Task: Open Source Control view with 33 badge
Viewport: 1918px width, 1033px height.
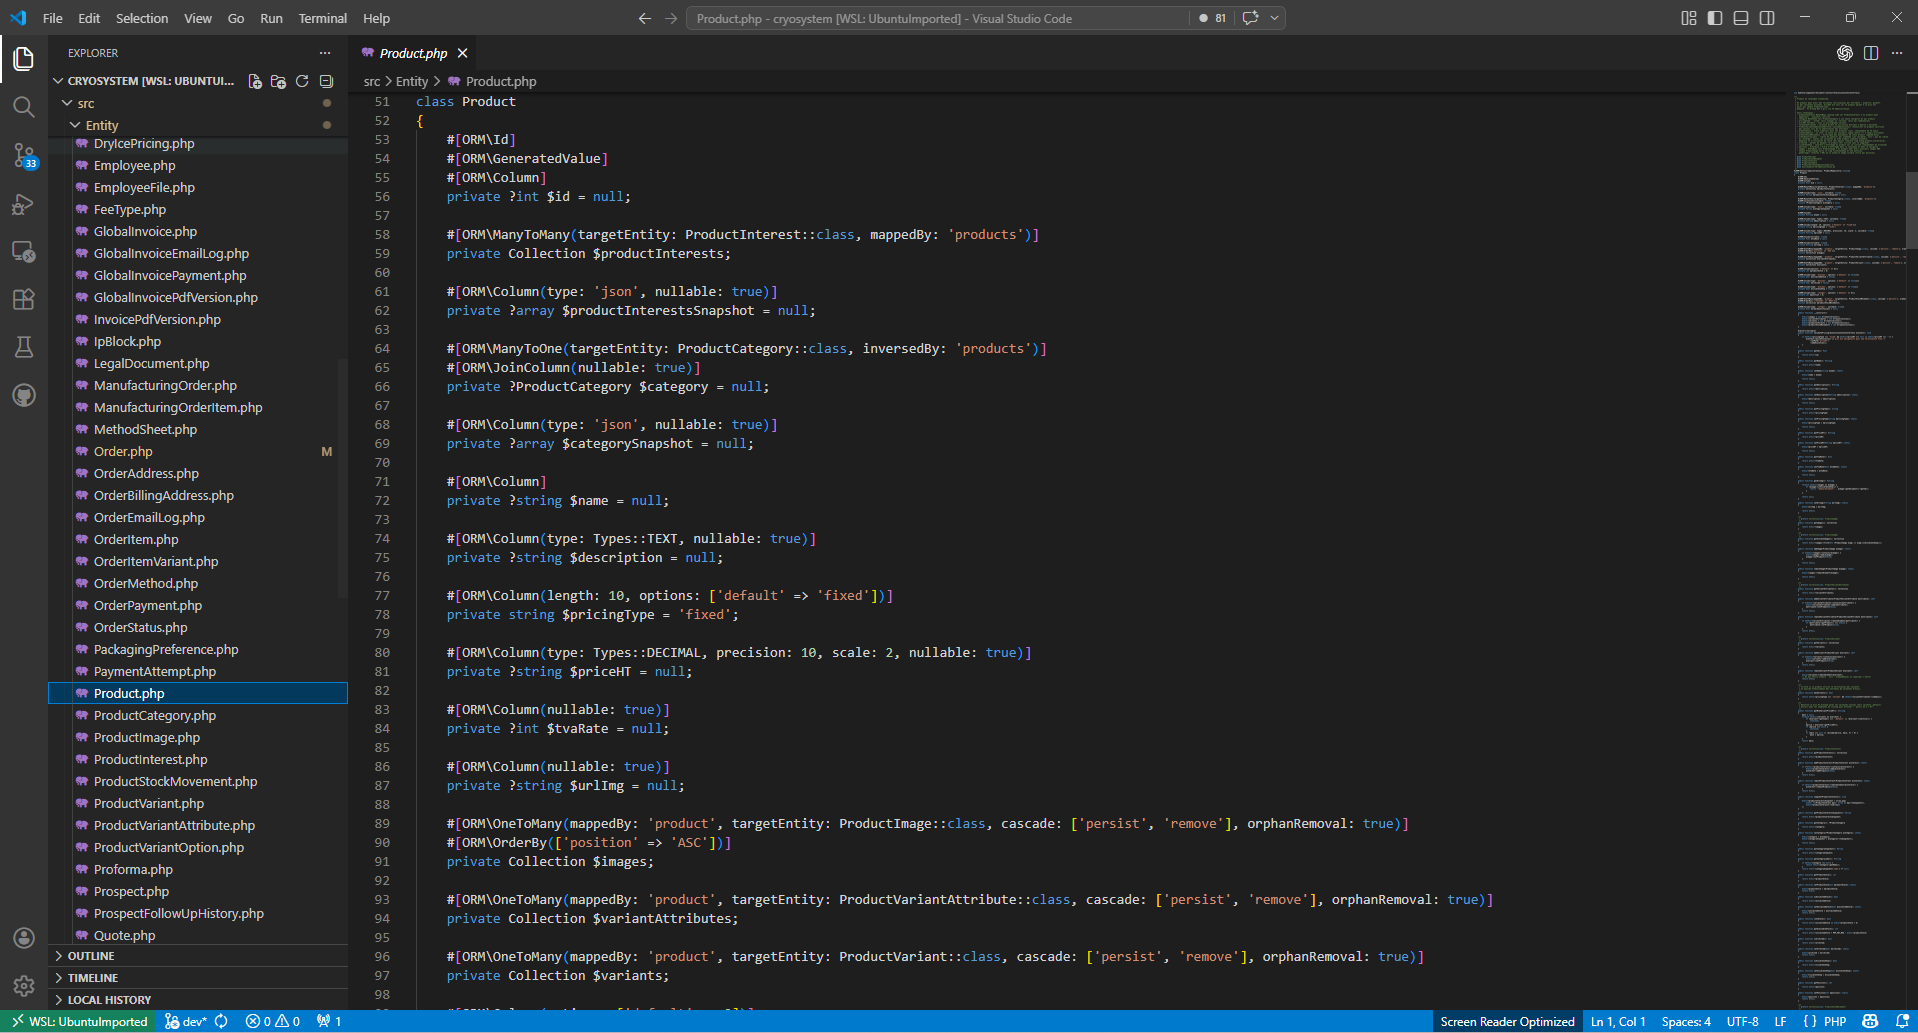Action: point(24,155)
